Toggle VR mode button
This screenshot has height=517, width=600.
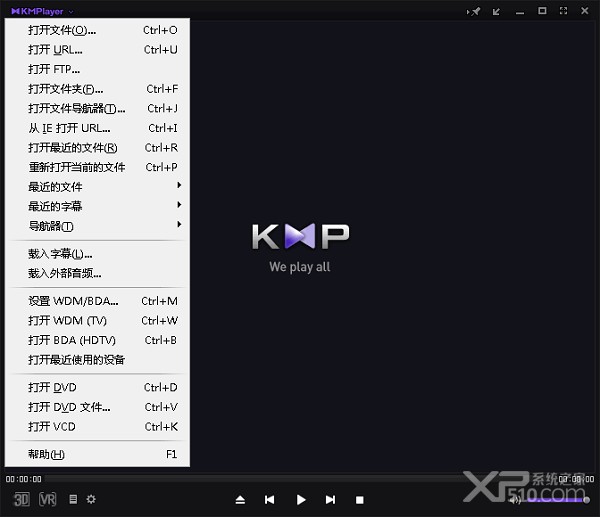47,499
